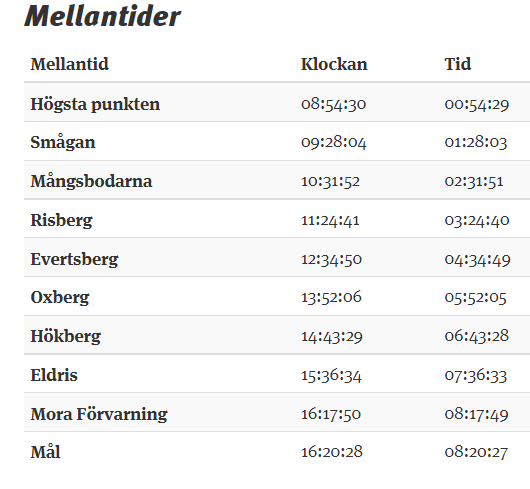Click the Högsta punkten row label
This screenshot has height=489, width=530.
coord(95,104)
